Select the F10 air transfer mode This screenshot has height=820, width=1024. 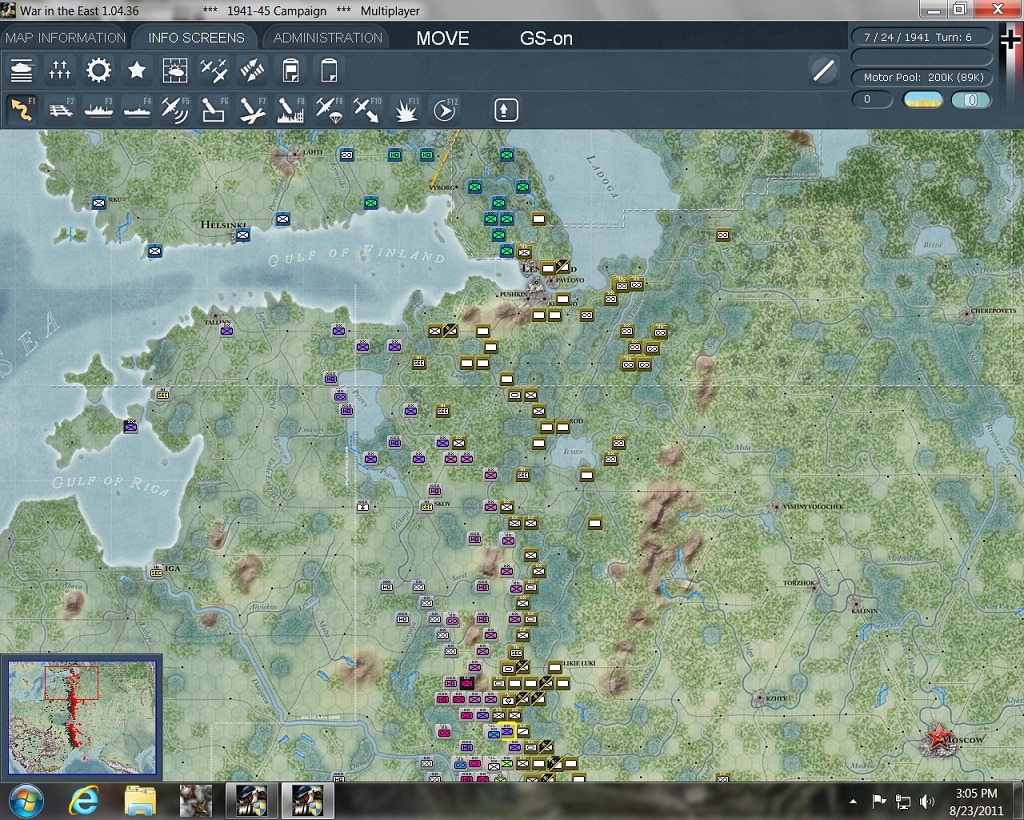(367, 110)
